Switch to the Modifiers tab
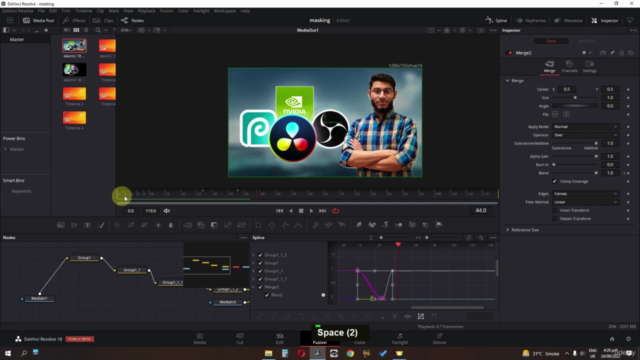Image resolution: width=640 pixels, height=360 pixels. (x=587, y=41)
